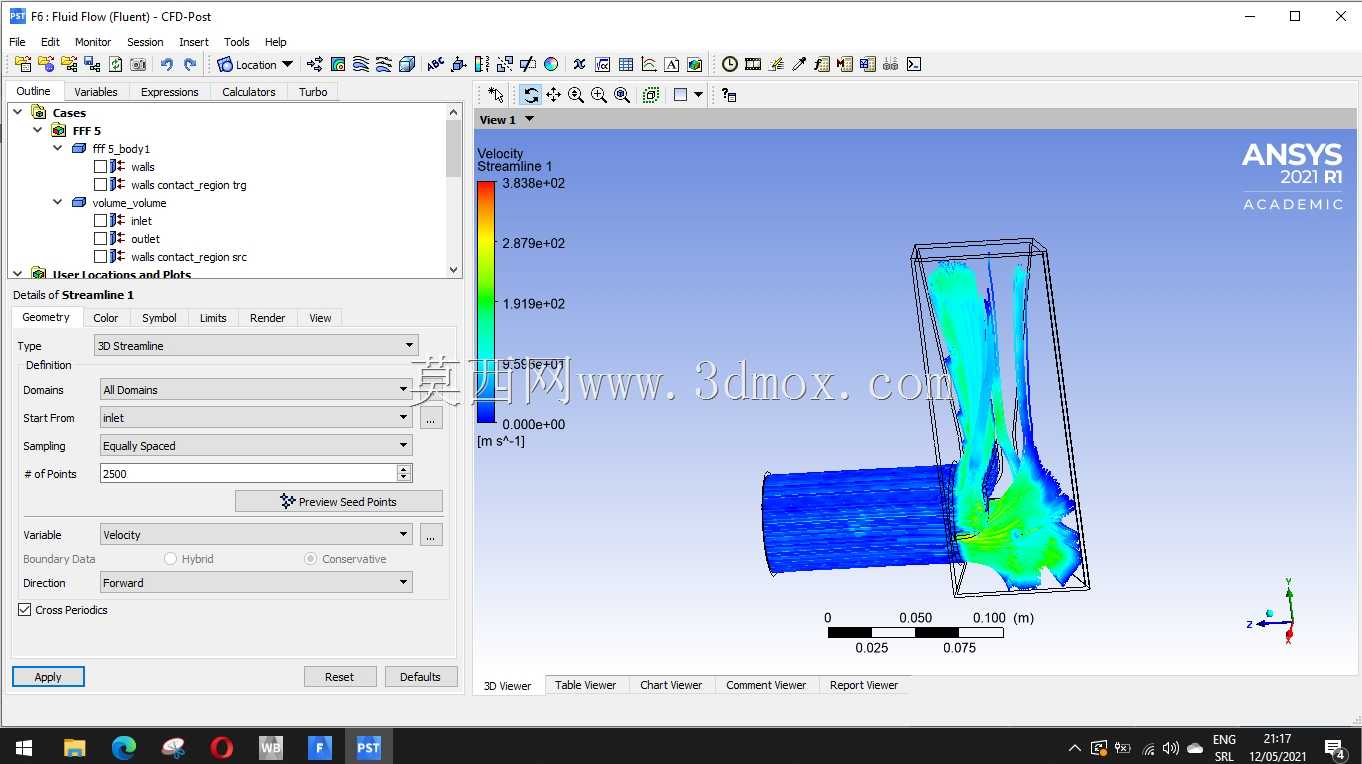Click the Redo arrow icon

tap(189, 64)
